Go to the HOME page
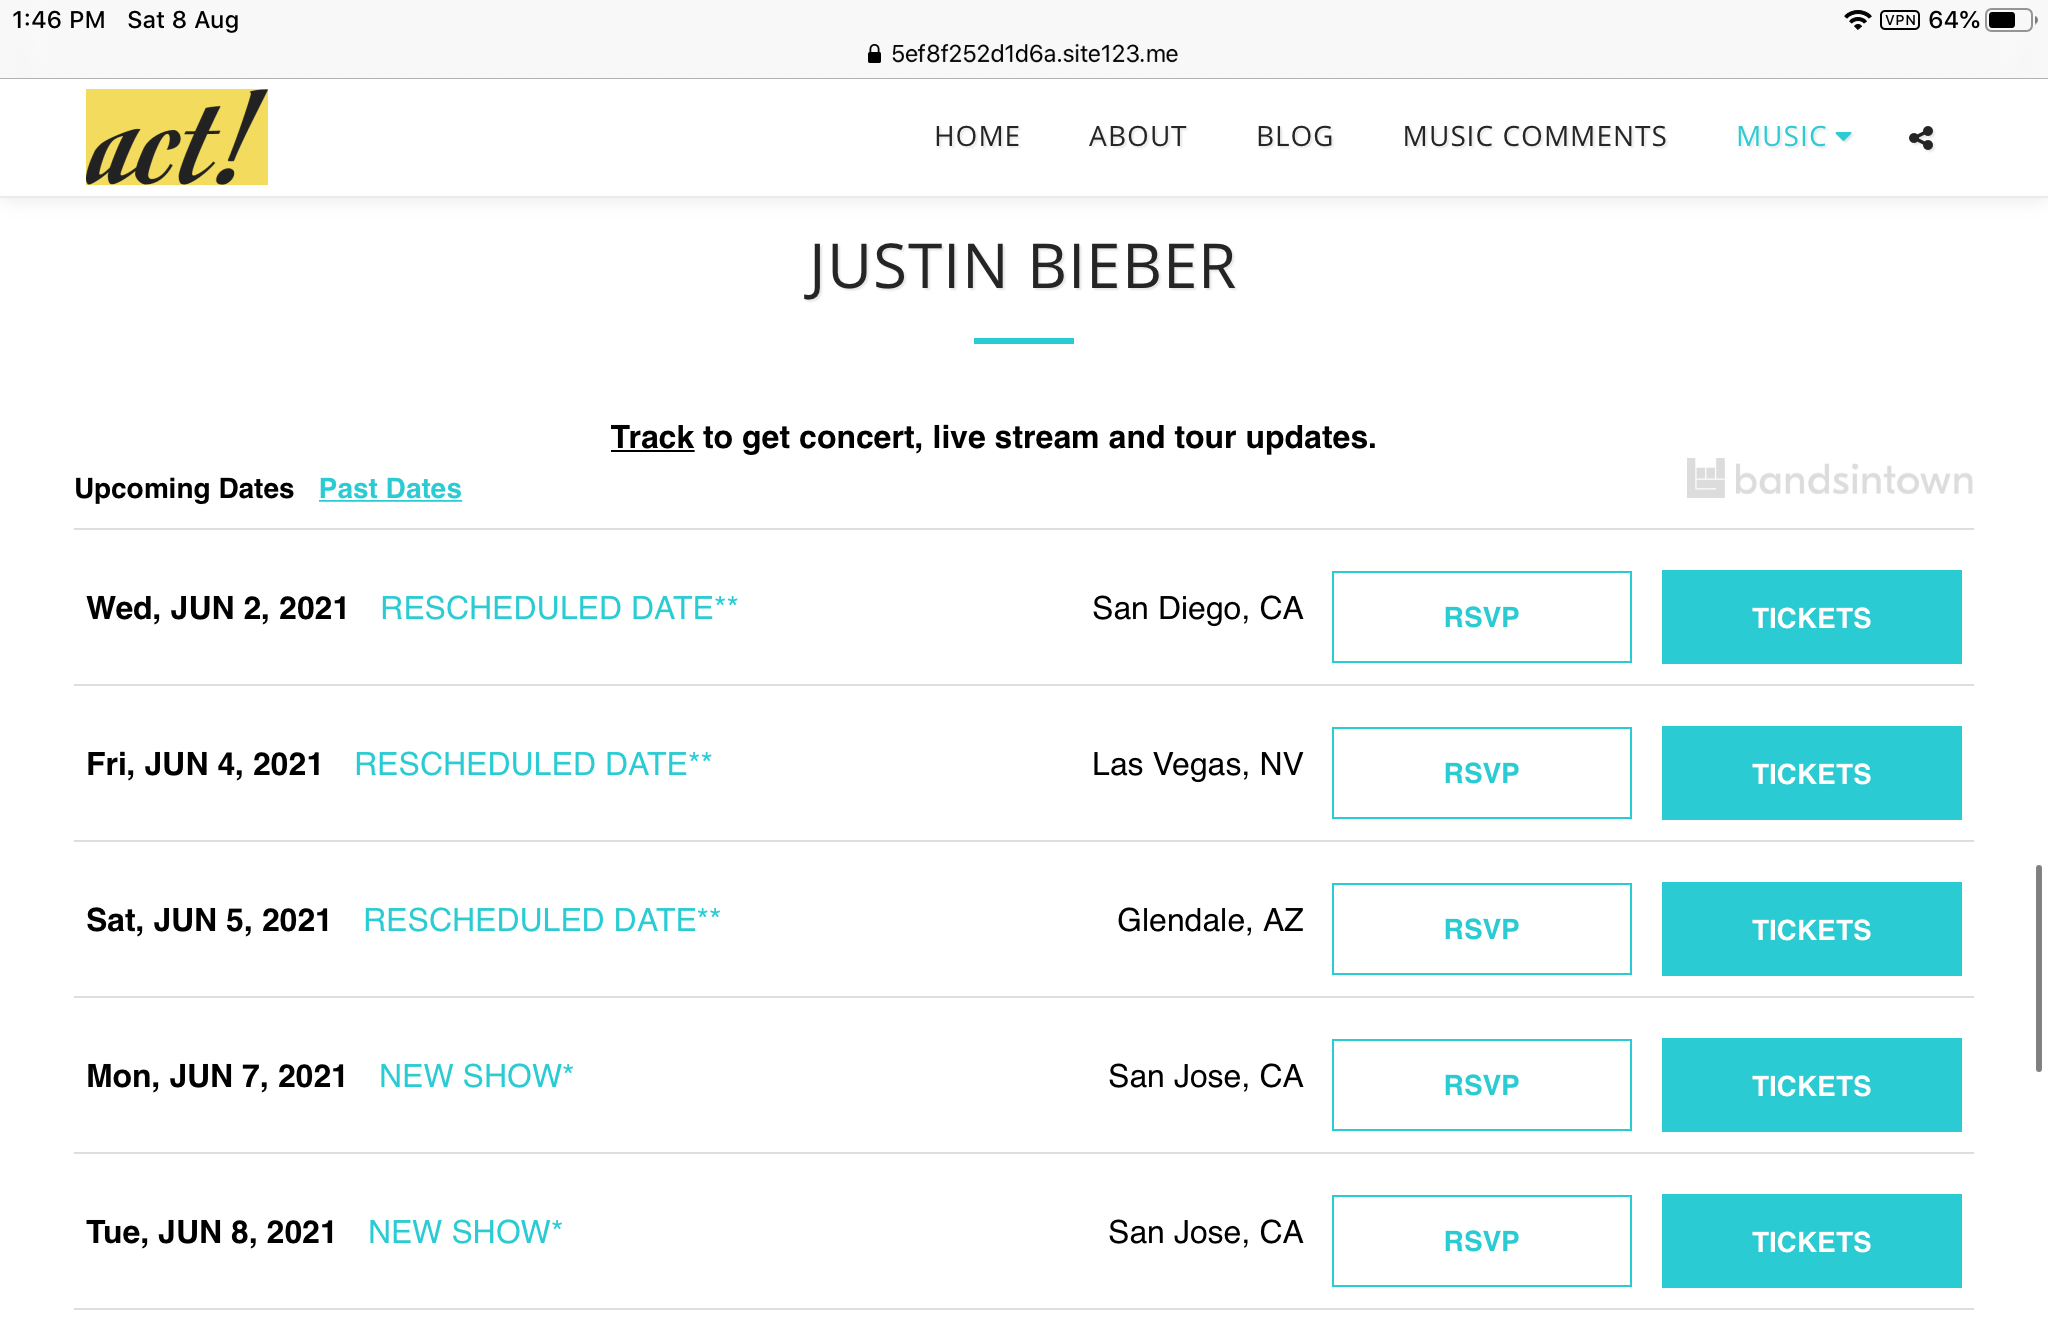The image size is (2048, 1326). [x=977, y=136]
